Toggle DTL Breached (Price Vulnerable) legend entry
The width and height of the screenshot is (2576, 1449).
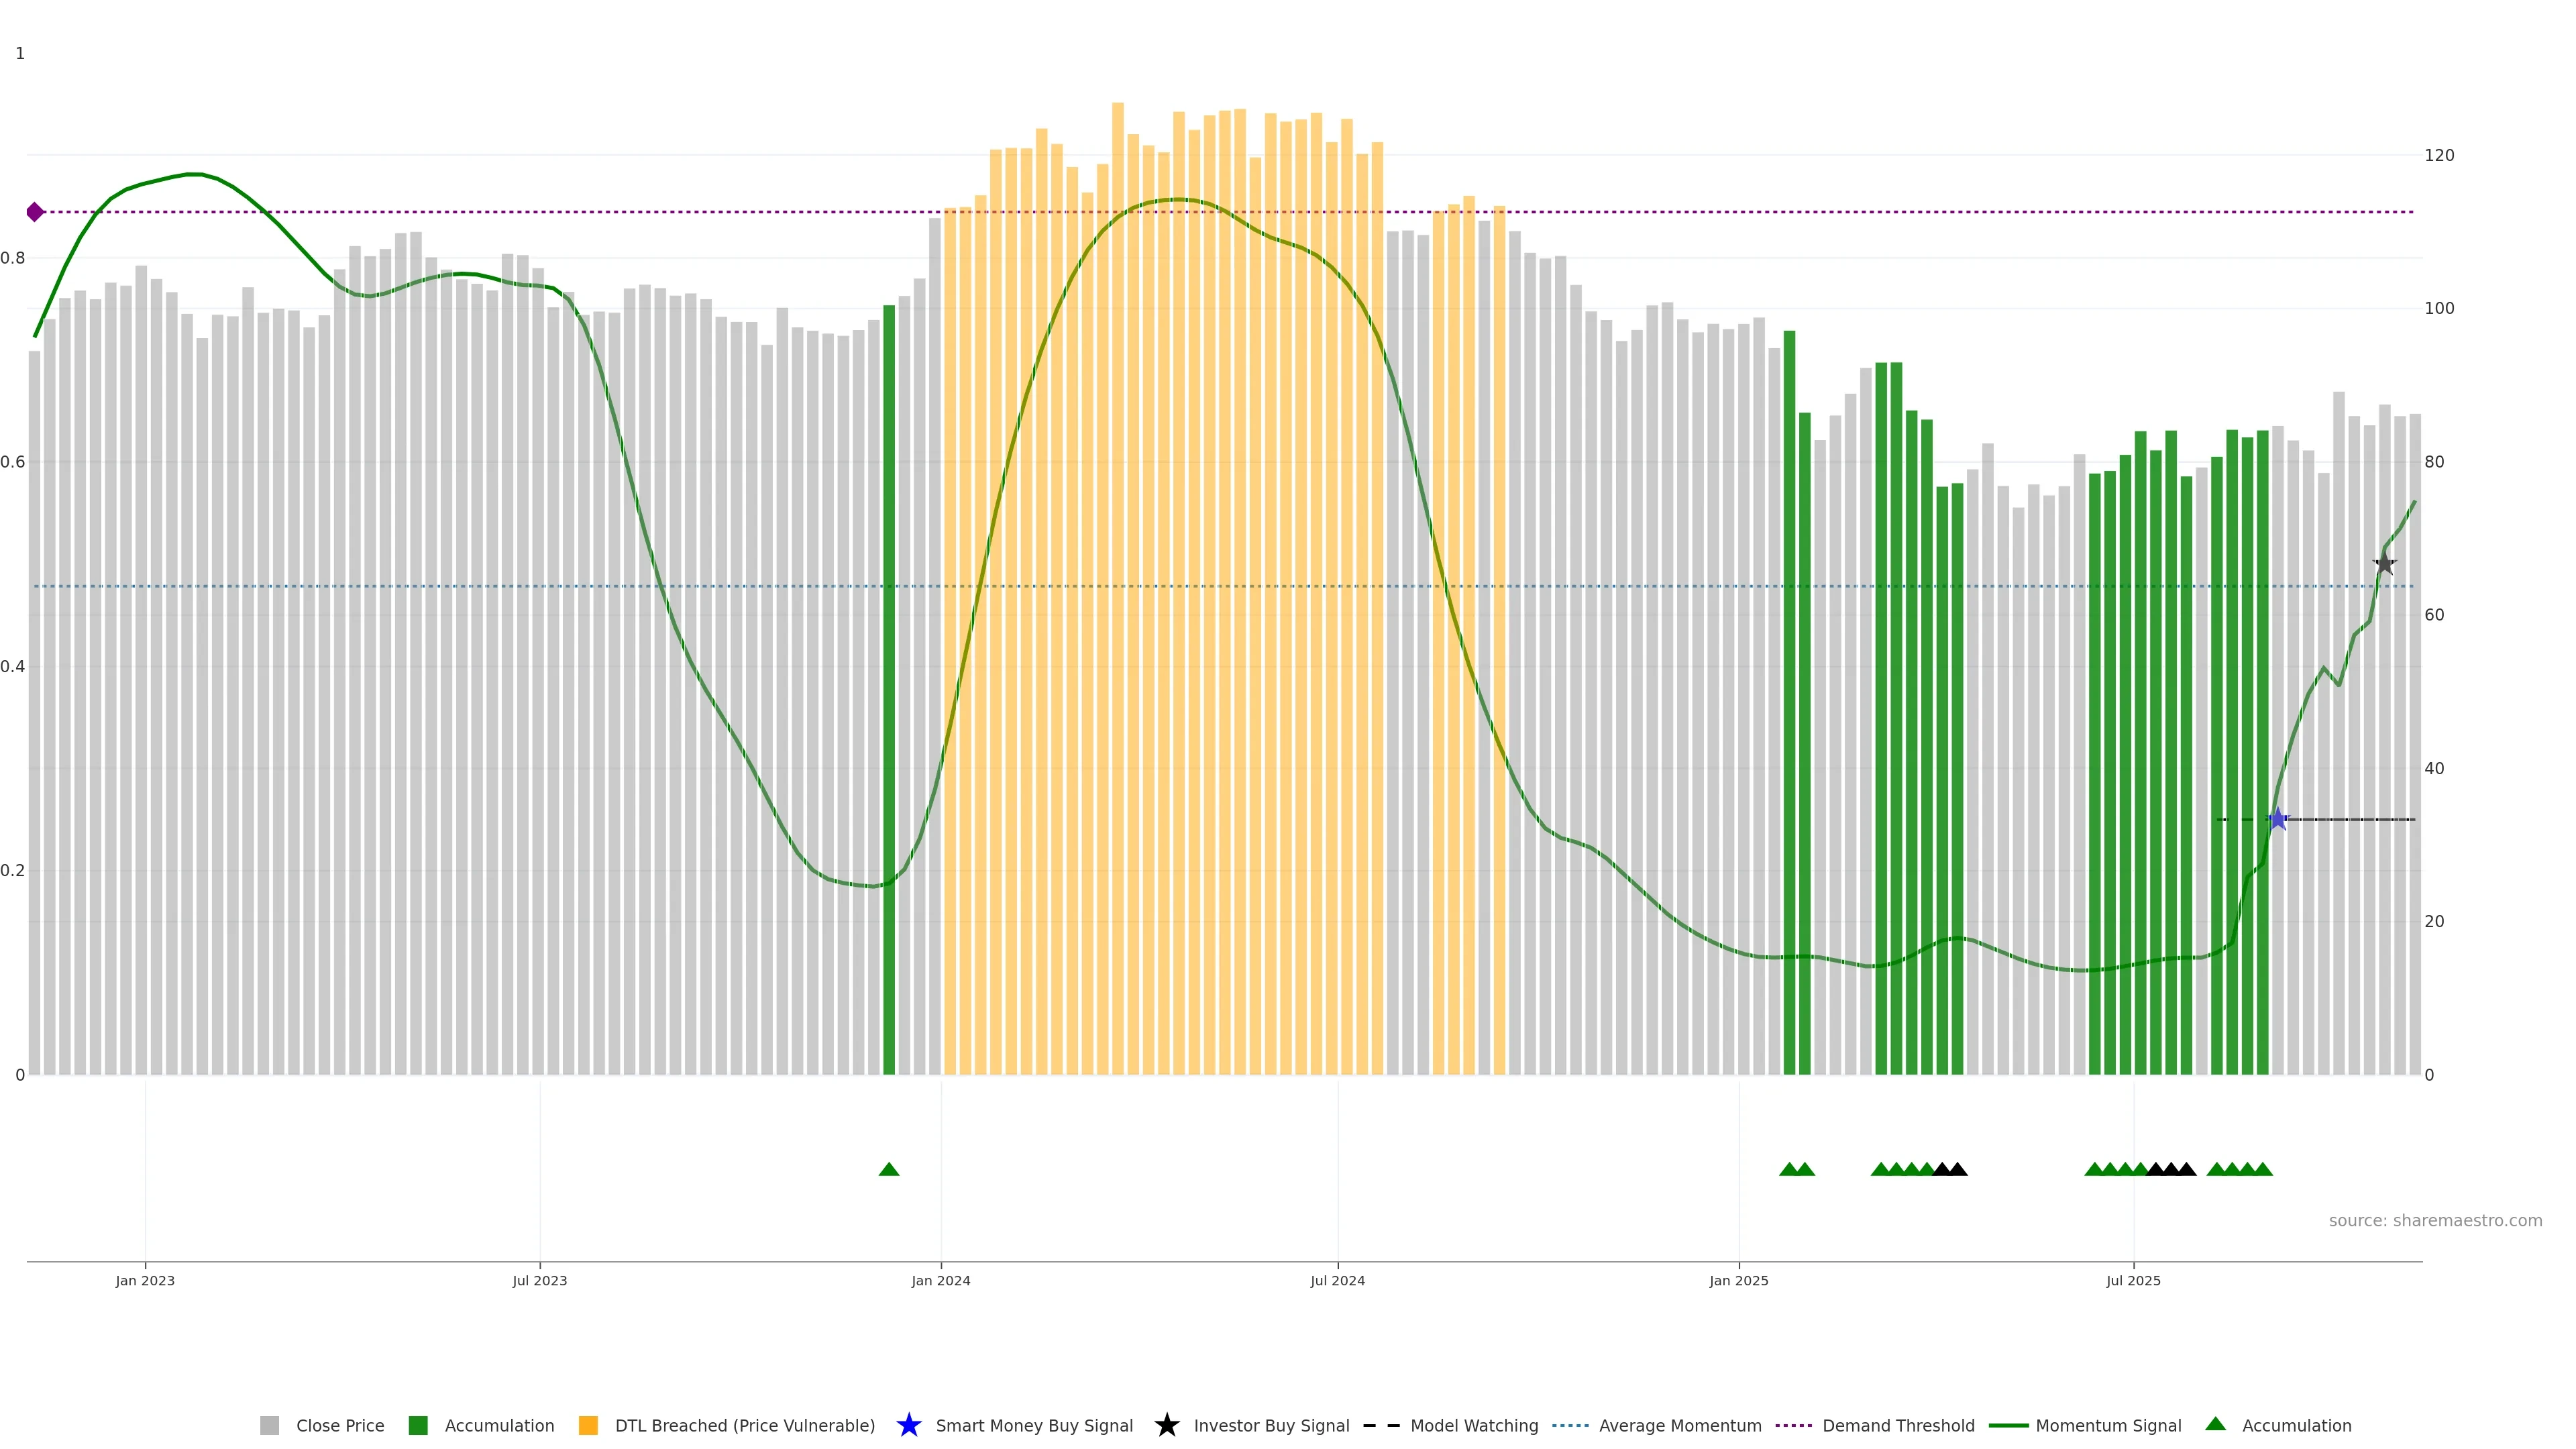744,1425
